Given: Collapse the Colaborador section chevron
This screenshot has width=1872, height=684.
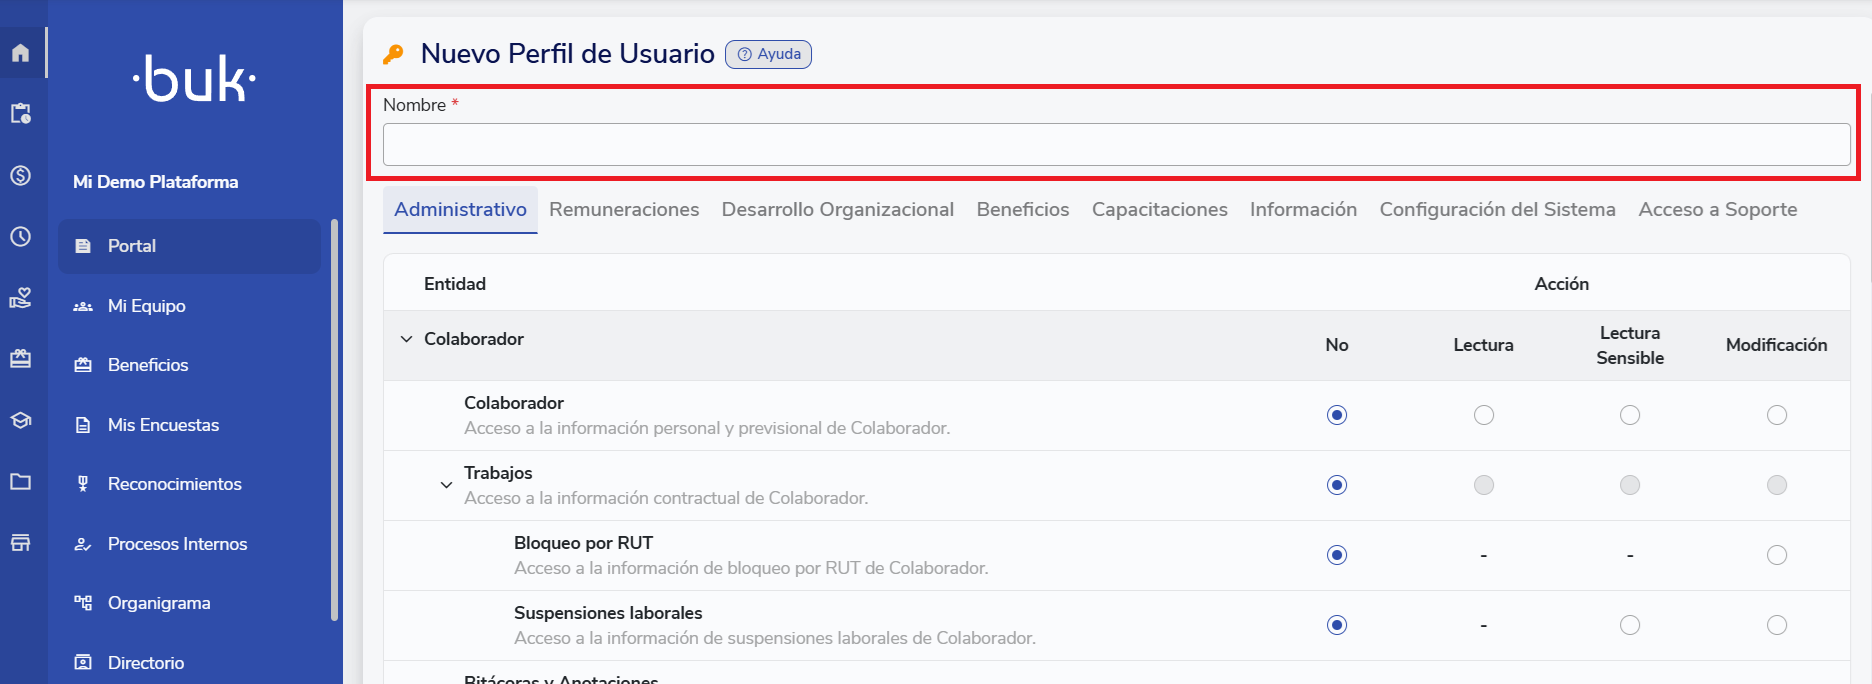Looking at the screenshot, I should (x=406, y=339).
